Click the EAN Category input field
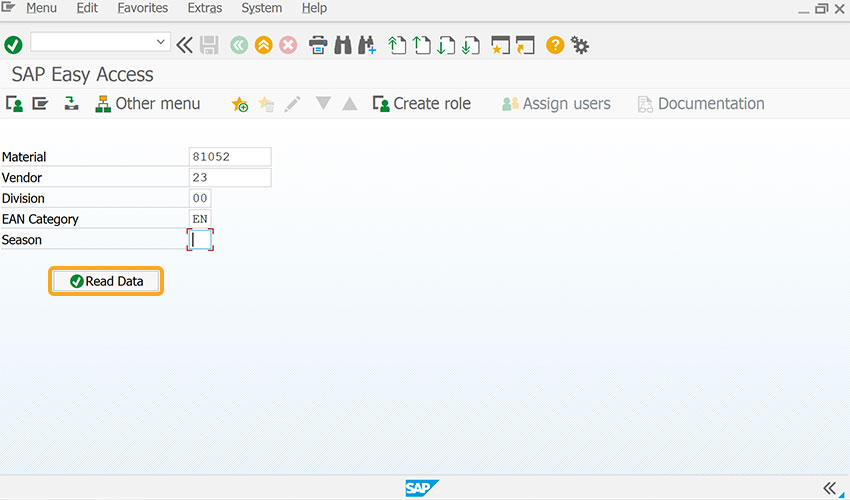This screenshot has height=500, width=850. pos(200,219)
